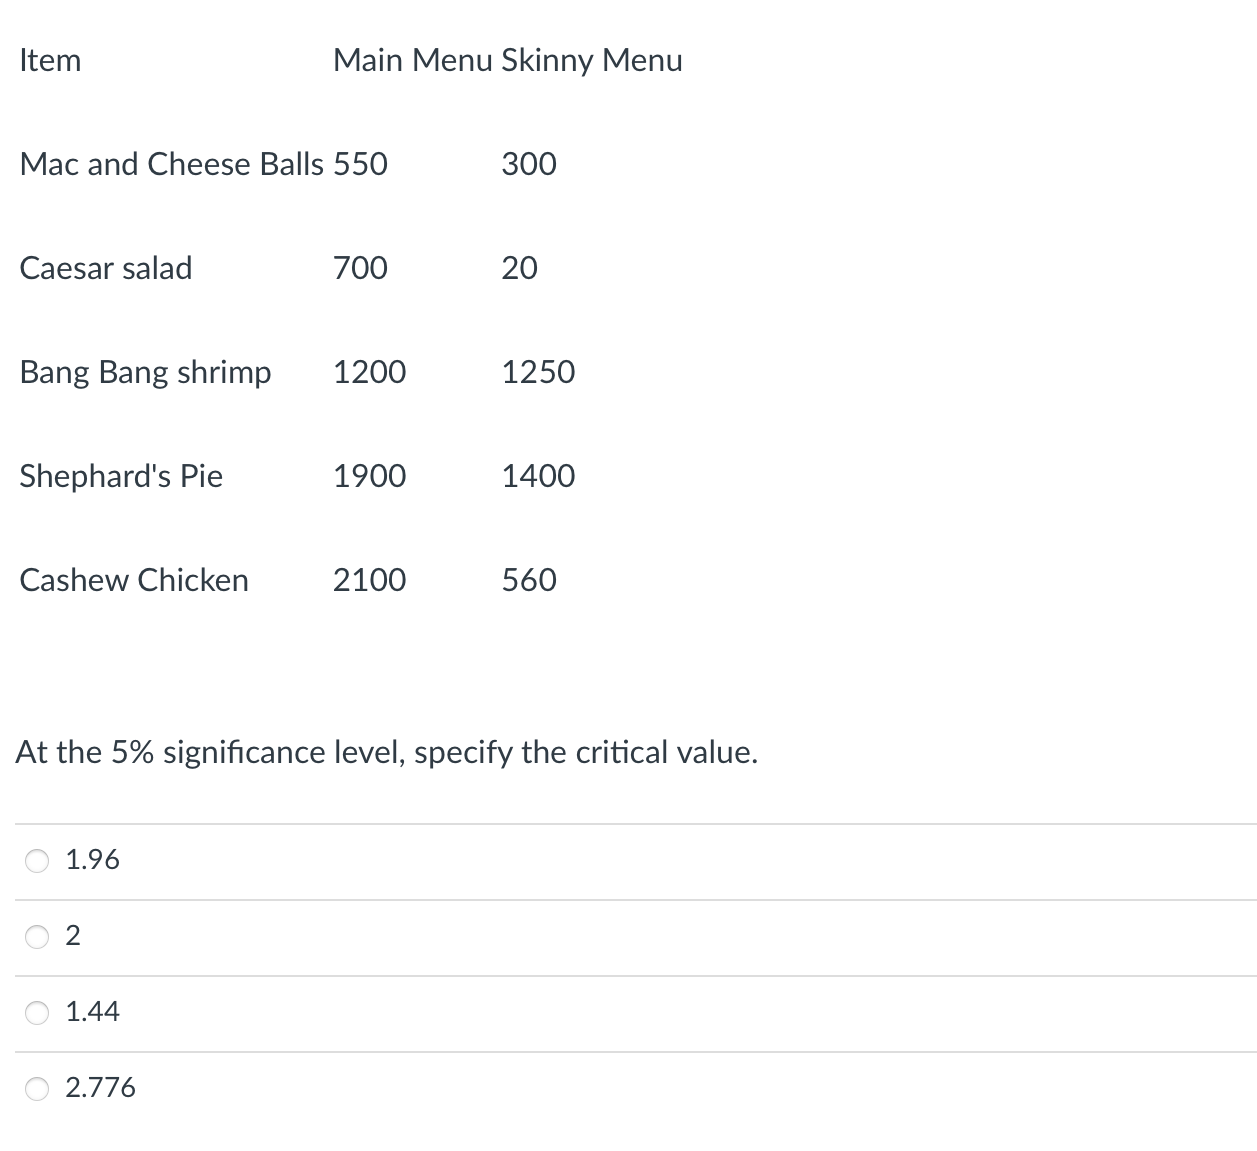Click the Bang Bang shrimp row label
This screenshot has width=1257, height=1151.
pyautogui.click(x=146, y=372)
